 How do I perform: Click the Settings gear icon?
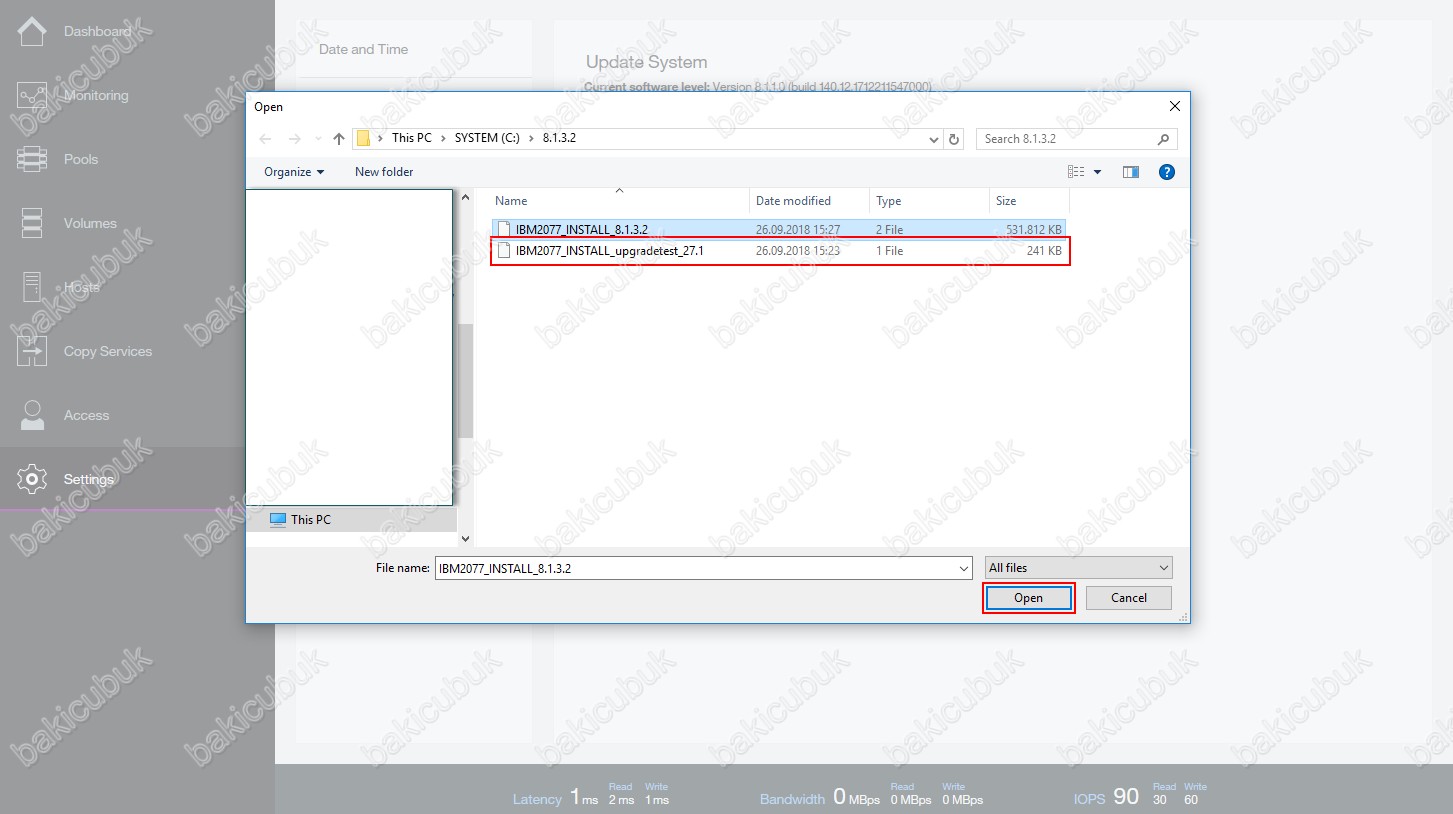tap(32, 479)
